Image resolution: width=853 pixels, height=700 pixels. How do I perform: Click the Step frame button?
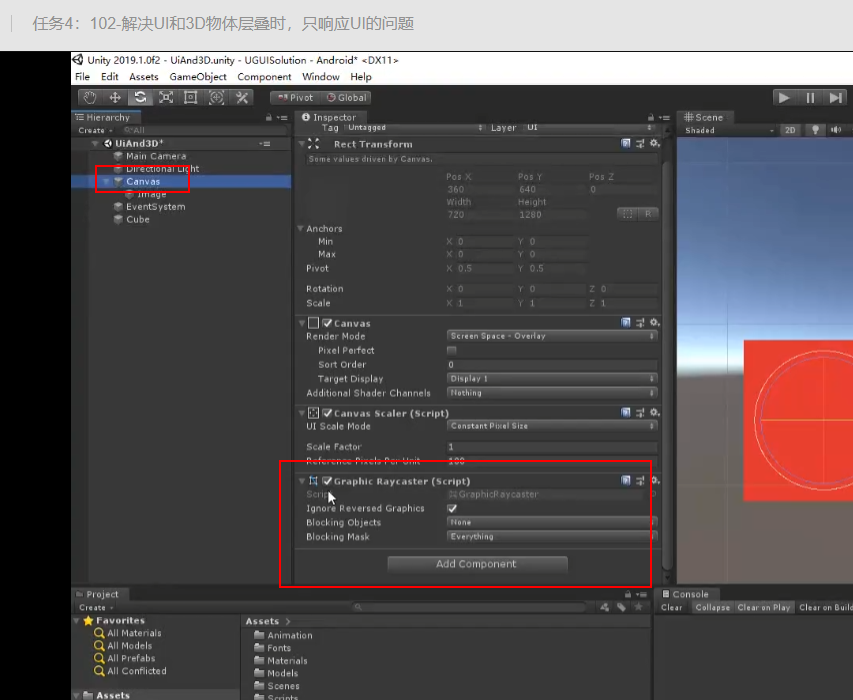coord(836,98)
